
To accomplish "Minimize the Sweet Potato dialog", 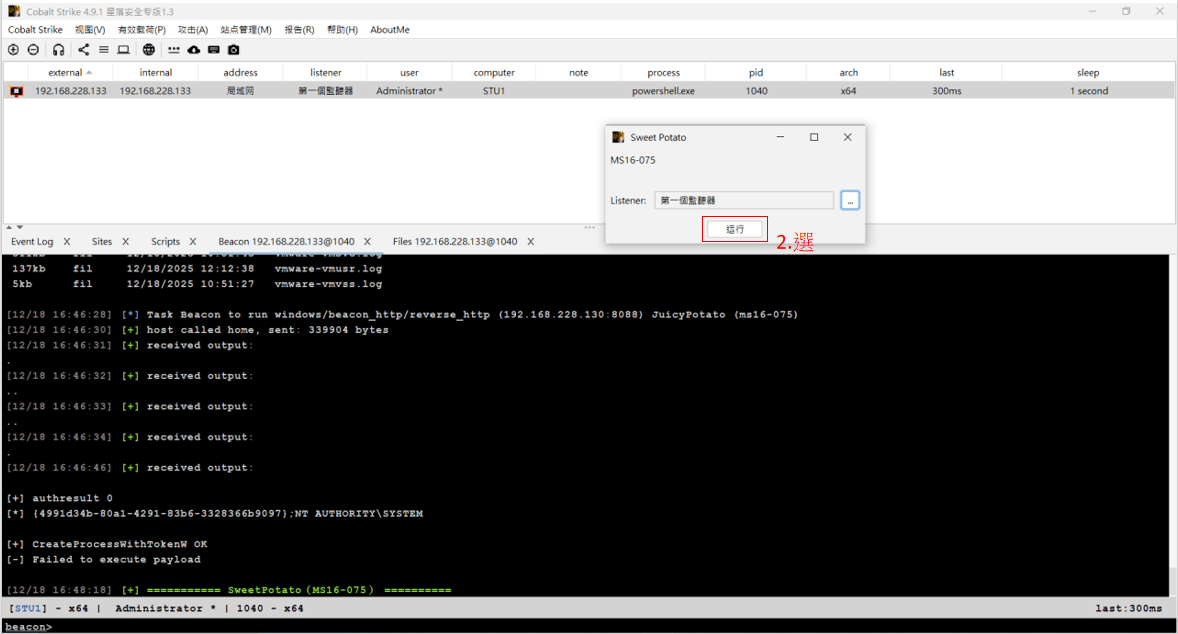I will [x=781, y=137].
